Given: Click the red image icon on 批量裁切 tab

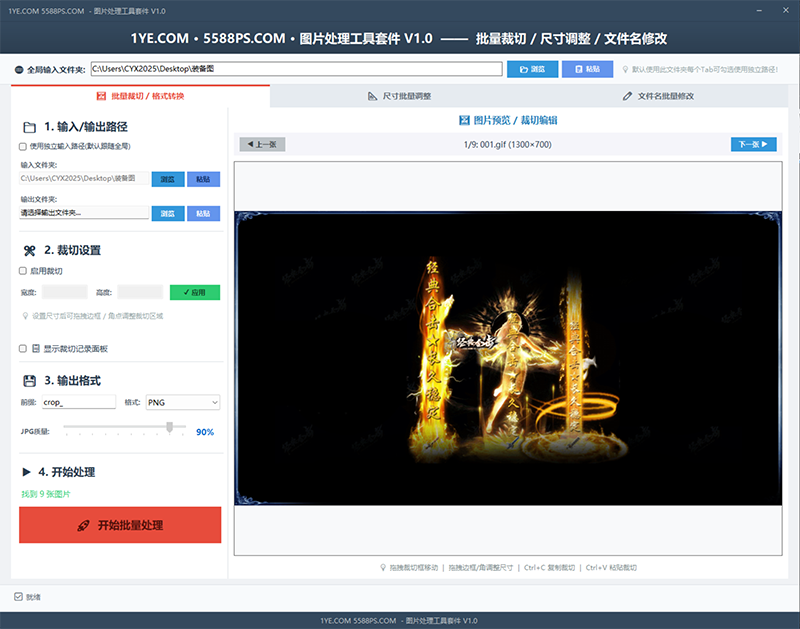Looking at the screenshot, I should tap(102, 96).
